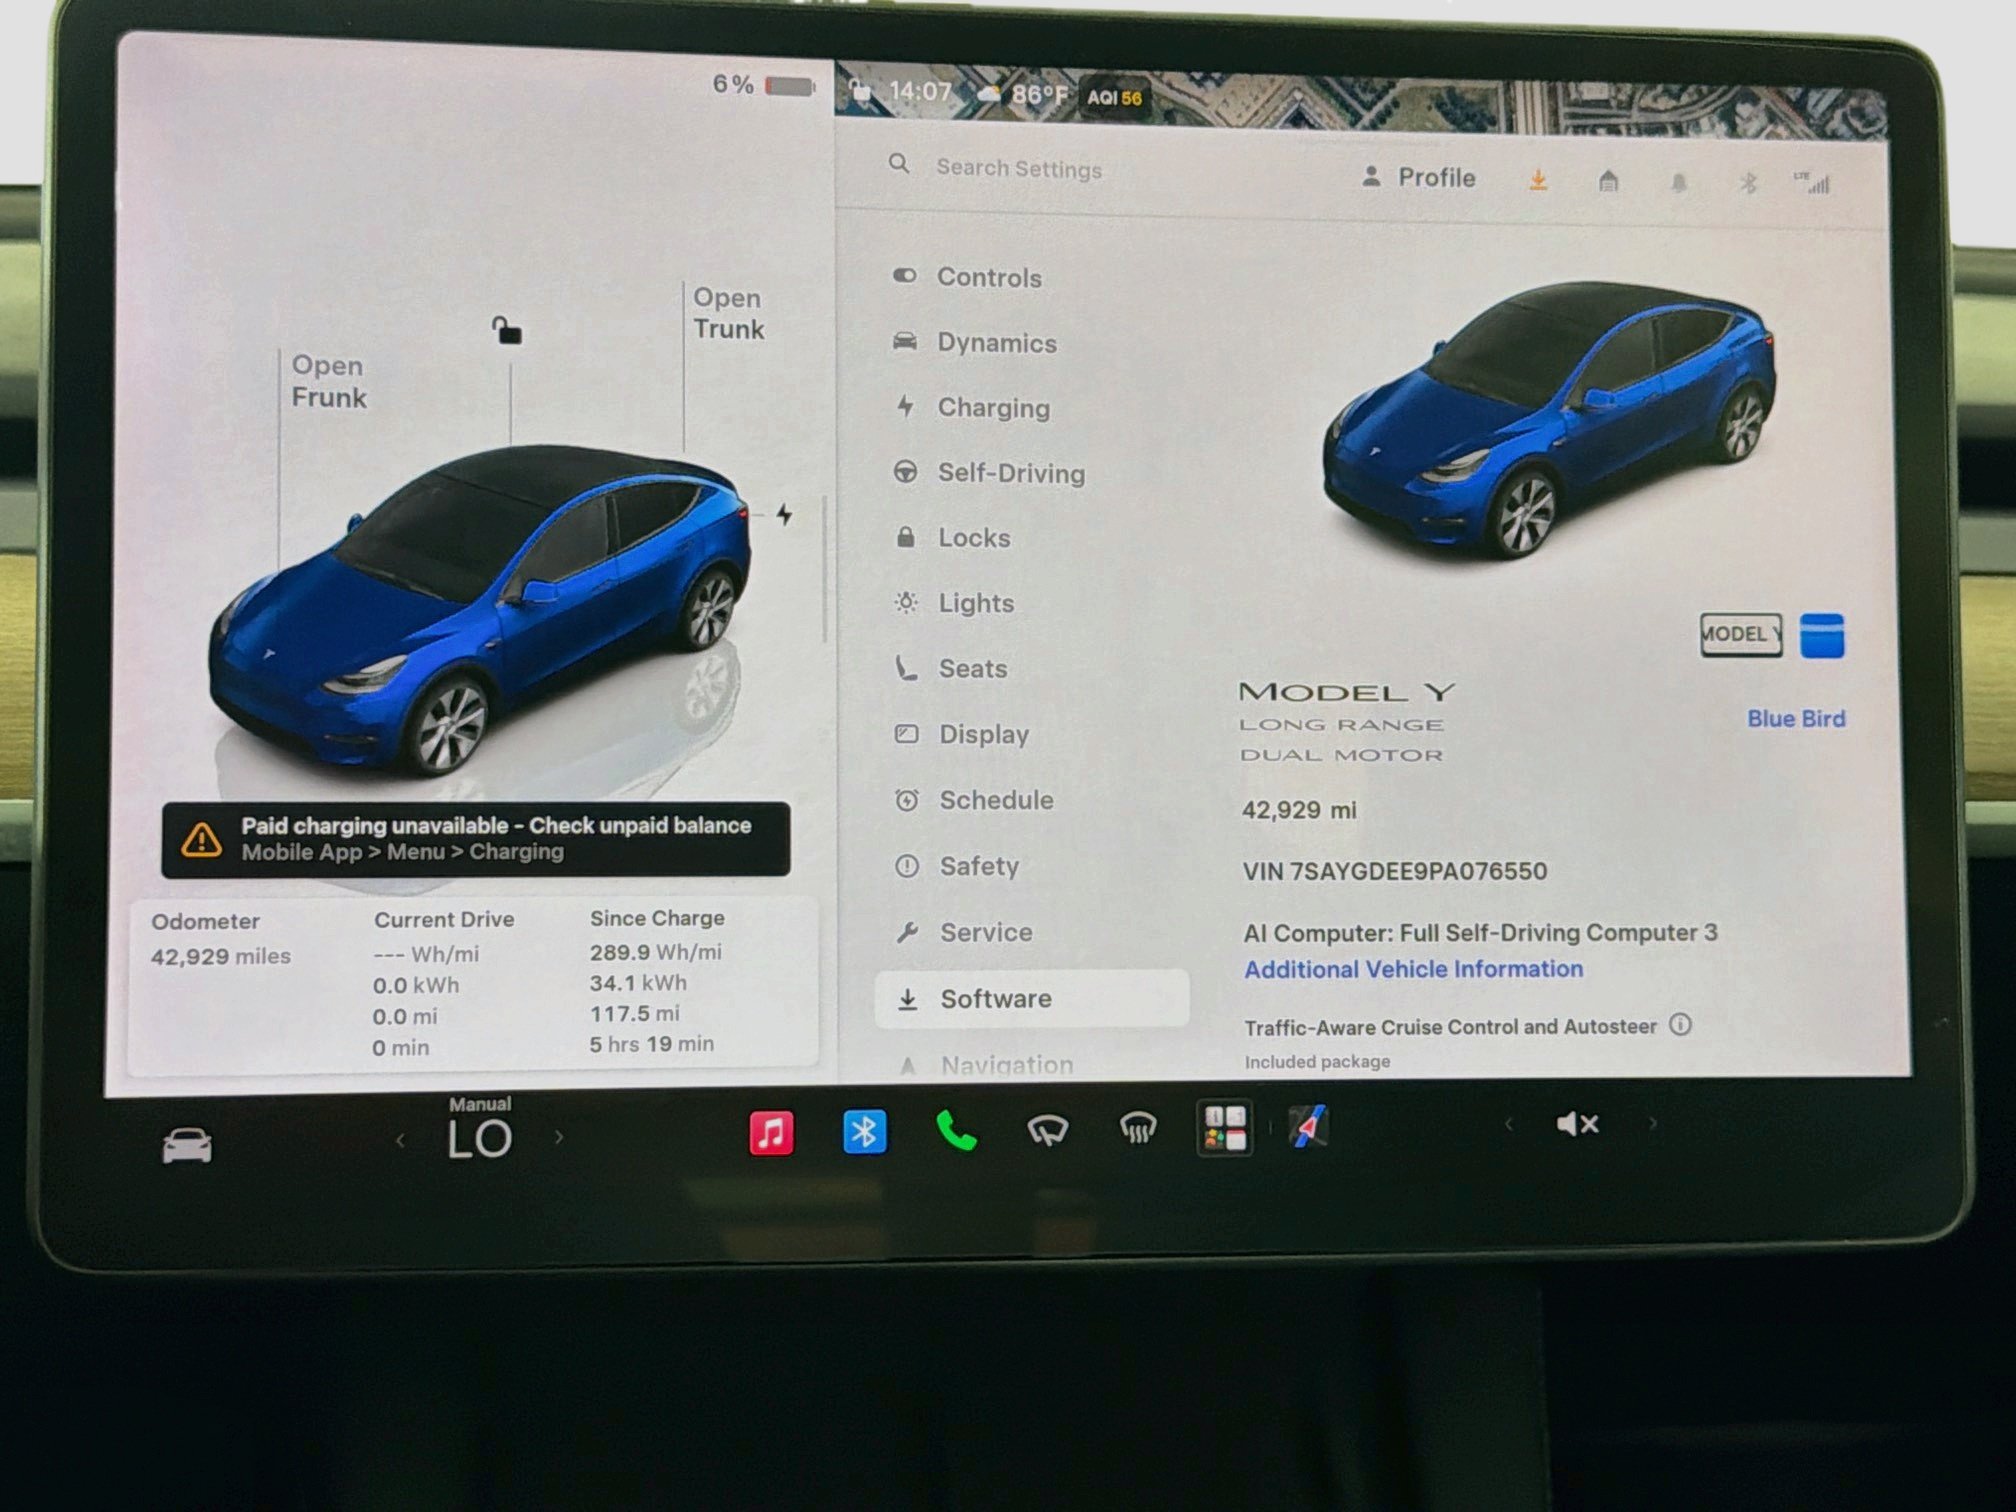
Task: Lower volume with the left chevron
Action: (1508, 1125)
